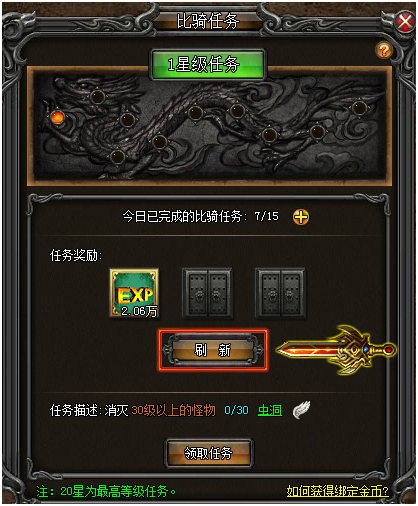
Task: Click the 领取任务 accept task button
Action: pos(209,453)
